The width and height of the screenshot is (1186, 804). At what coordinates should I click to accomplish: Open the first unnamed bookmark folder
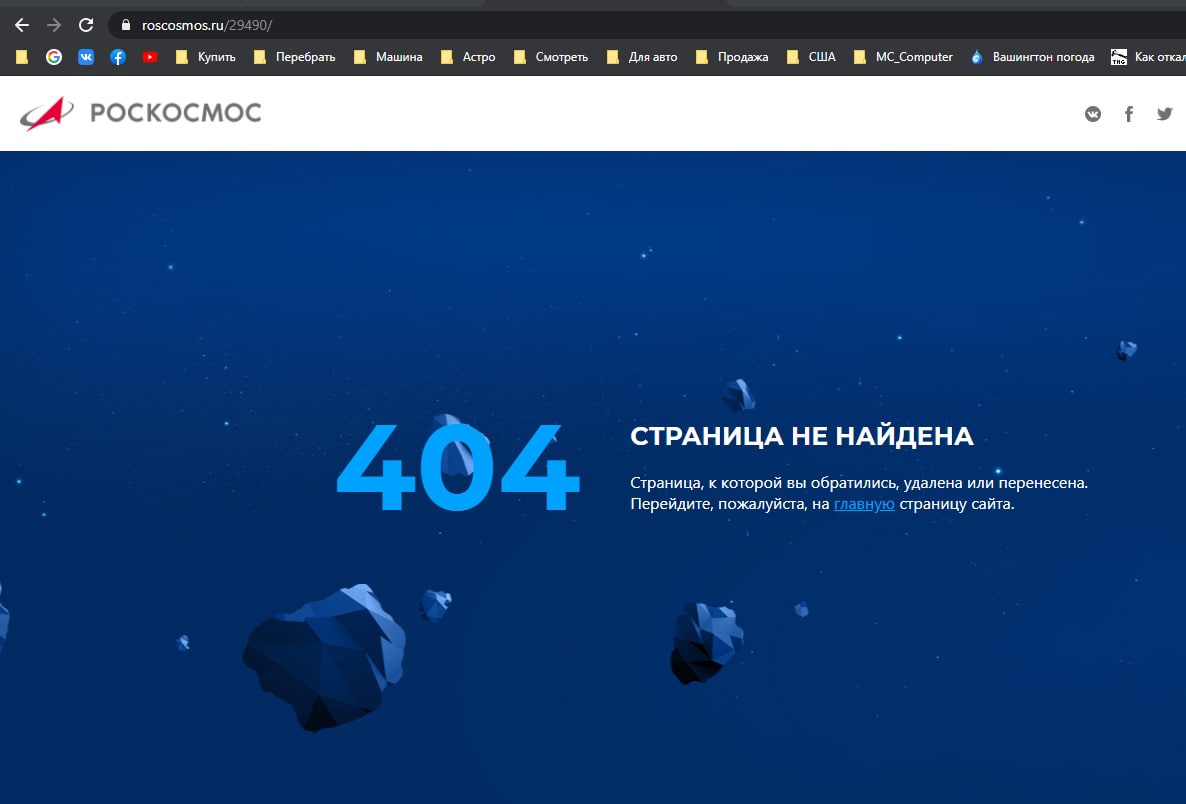(22, 57)
